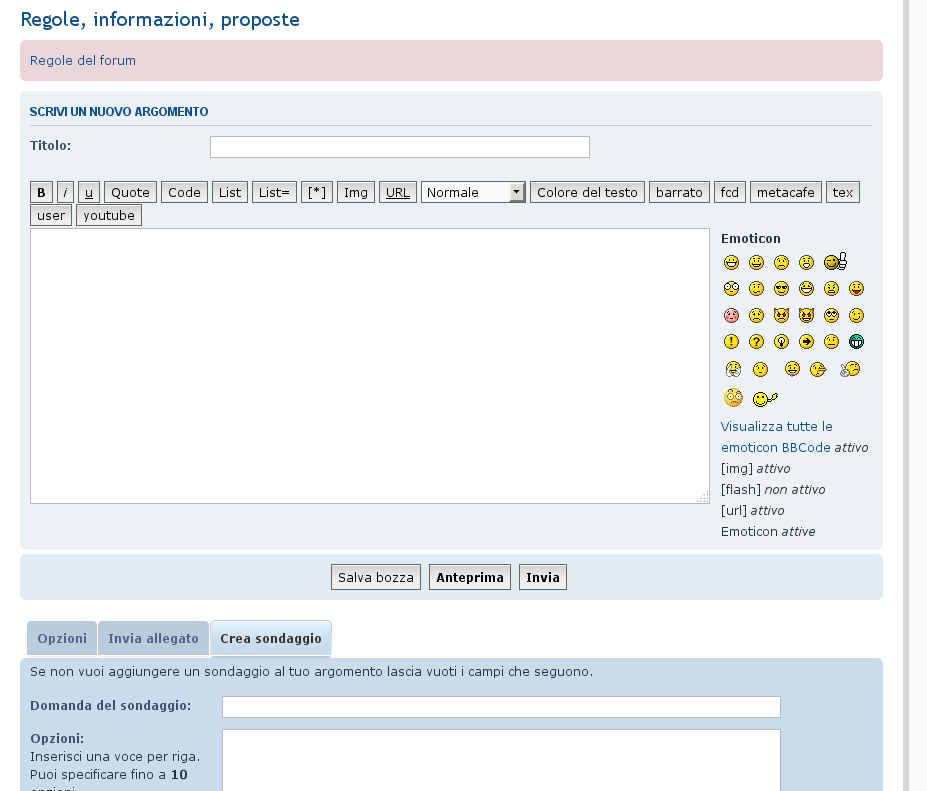
Task: Toggle bold B formatting button
Action: [41, 192]
